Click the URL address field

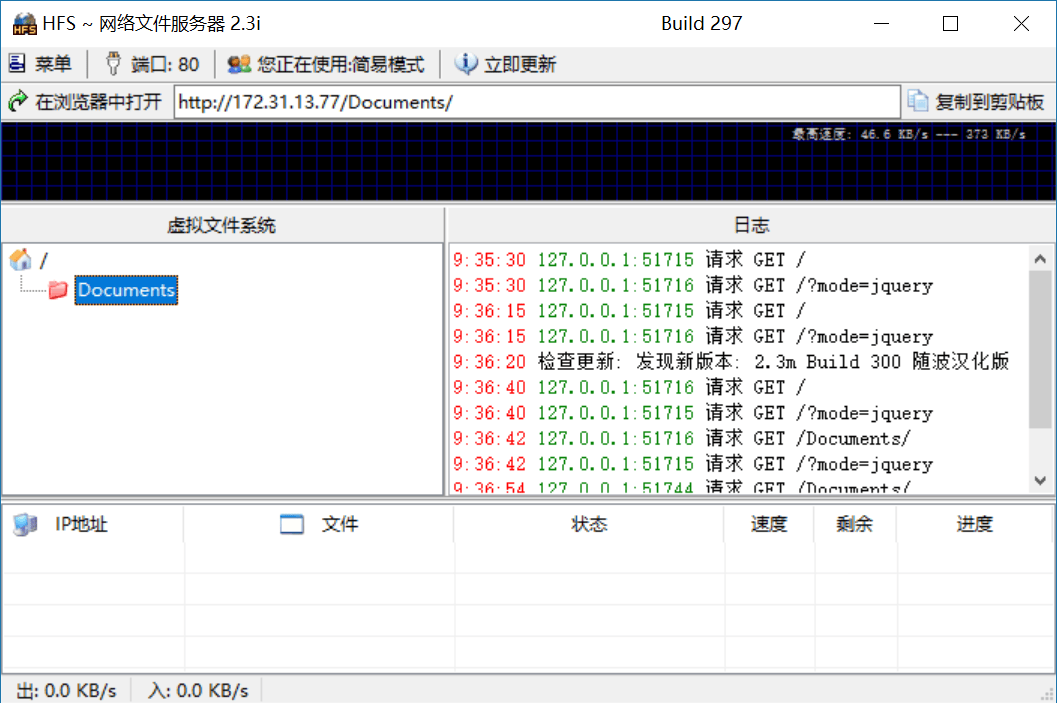[x=537, y=102]
